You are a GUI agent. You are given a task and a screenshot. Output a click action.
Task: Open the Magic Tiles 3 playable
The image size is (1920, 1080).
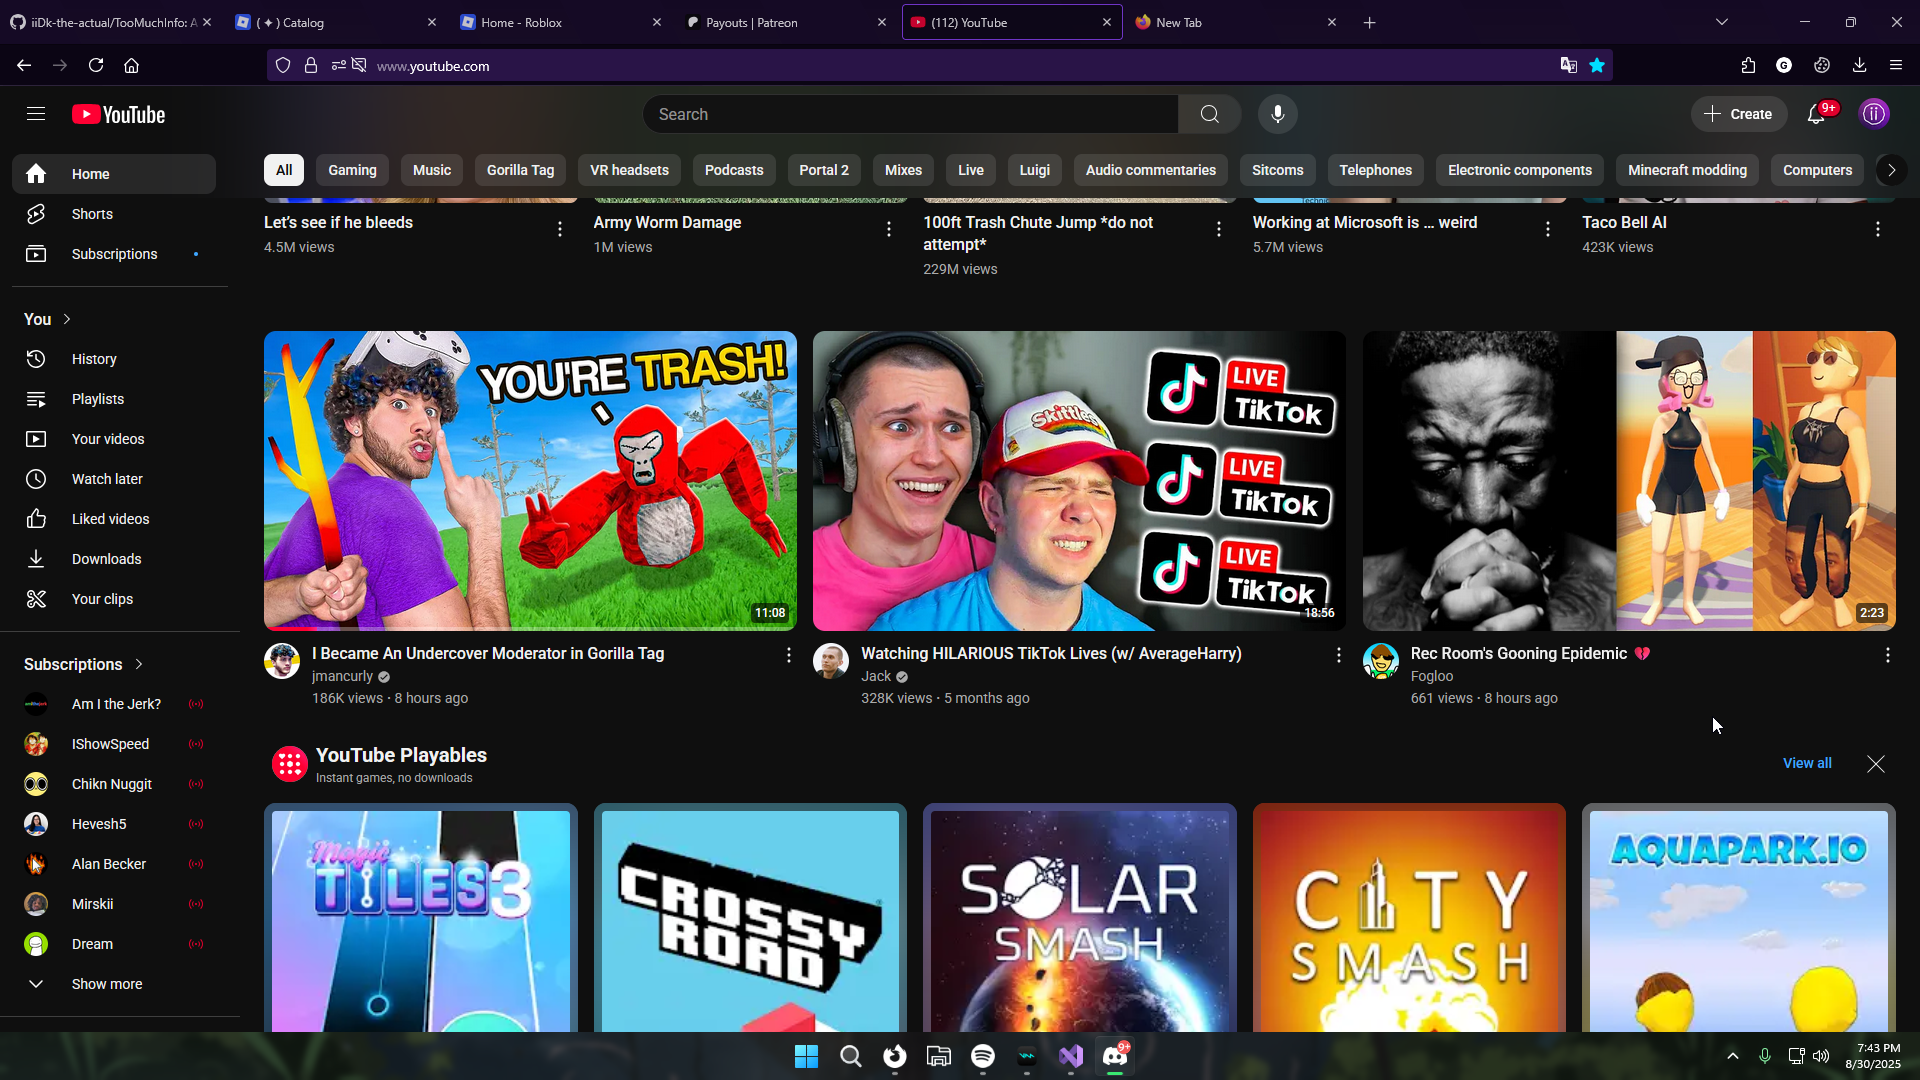pos(421,917)
